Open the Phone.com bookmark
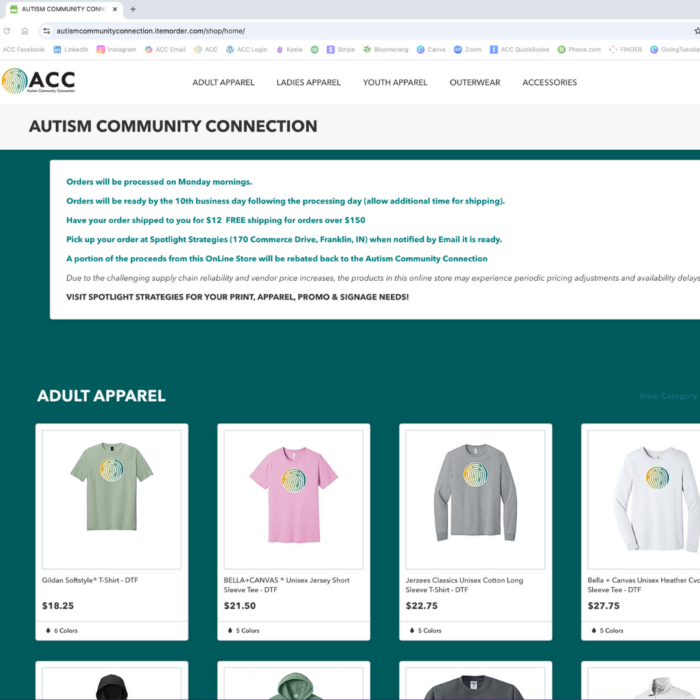Viewport: 700px width, 700px height. (579, 50)
